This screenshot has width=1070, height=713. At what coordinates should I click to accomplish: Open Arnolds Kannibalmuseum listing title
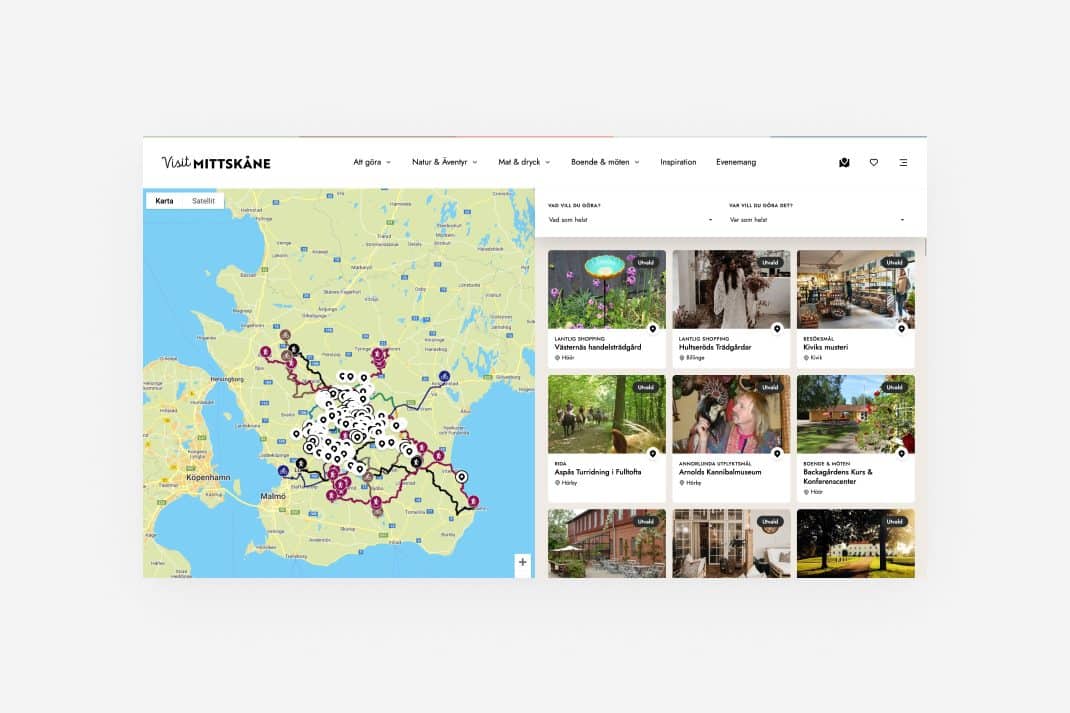[720, 472]
